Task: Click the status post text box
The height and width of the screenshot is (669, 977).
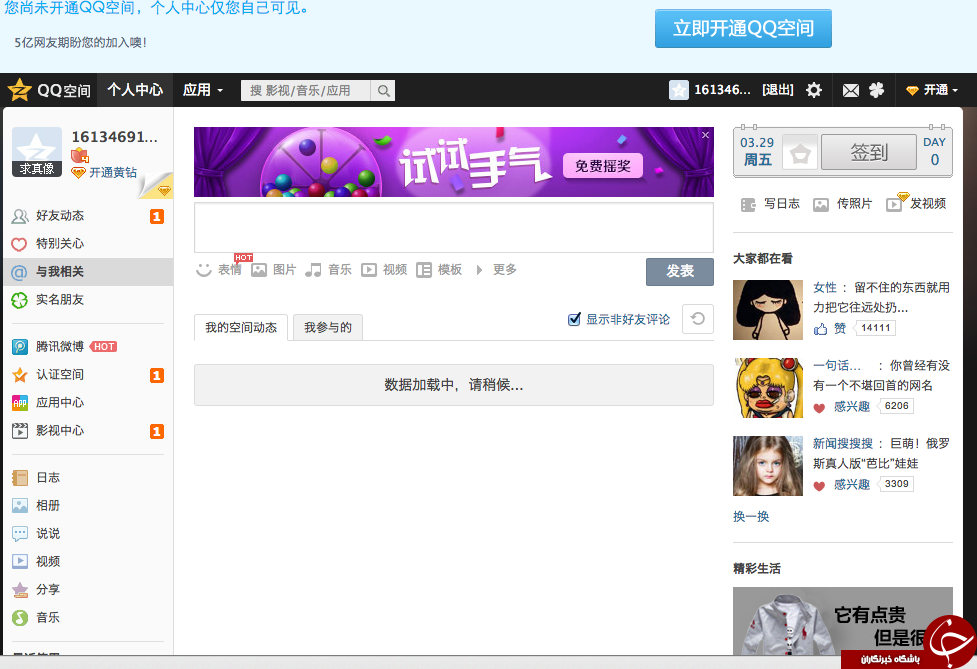Action: [454, 227]
